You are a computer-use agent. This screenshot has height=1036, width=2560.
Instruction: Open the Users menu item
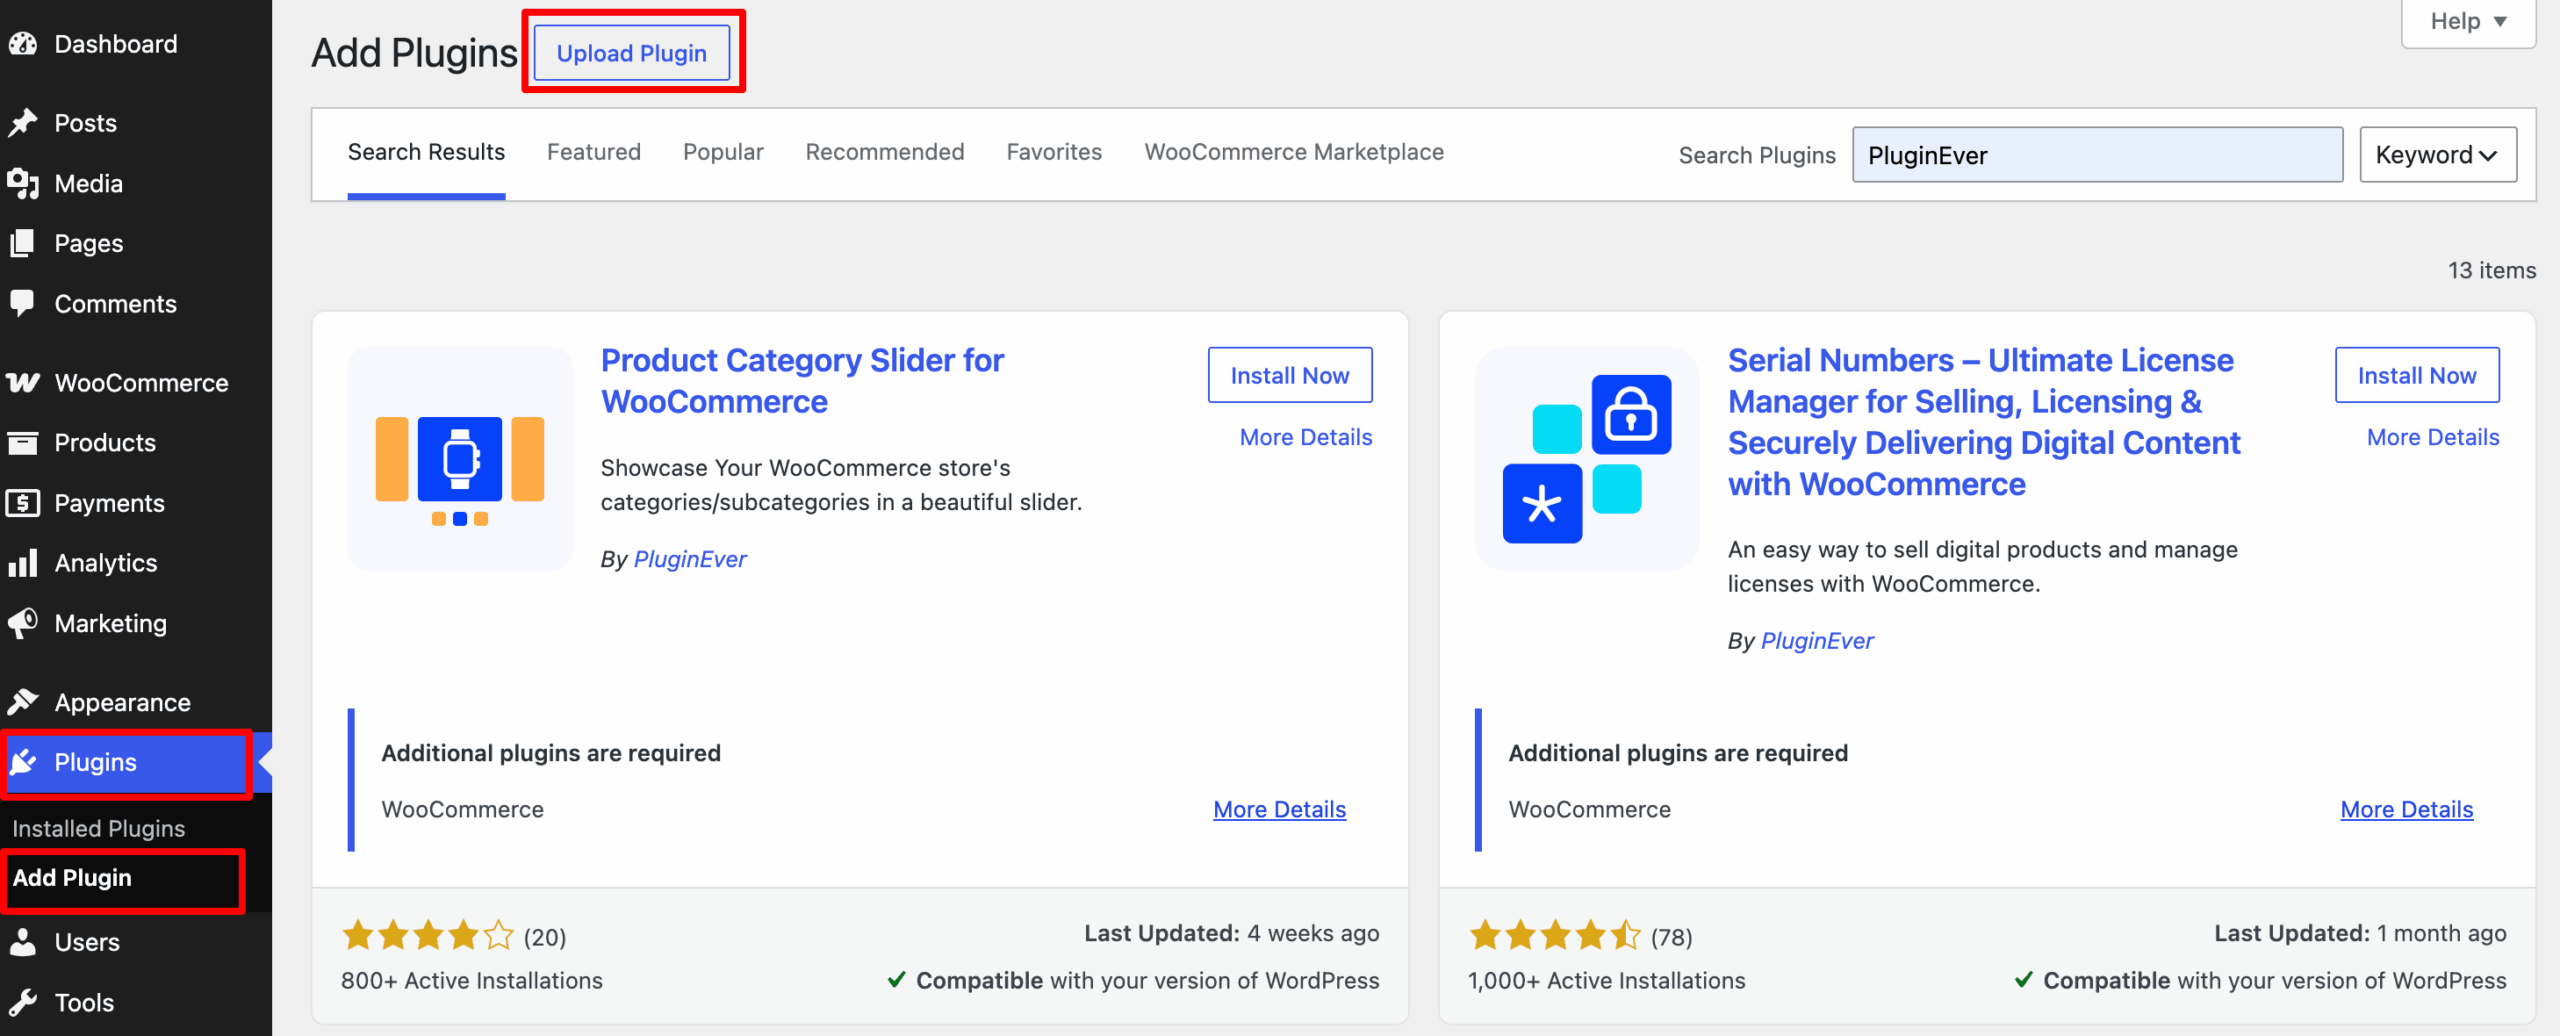tap(136, 942)
